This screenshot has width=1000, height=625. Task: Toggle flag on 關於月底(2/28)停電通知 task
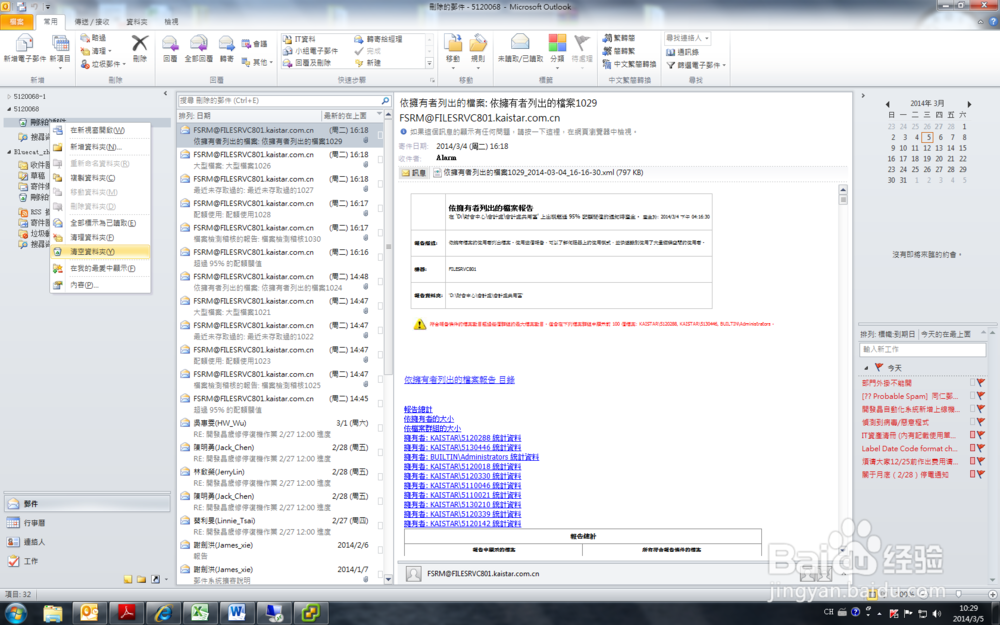(x=981, y=474)
